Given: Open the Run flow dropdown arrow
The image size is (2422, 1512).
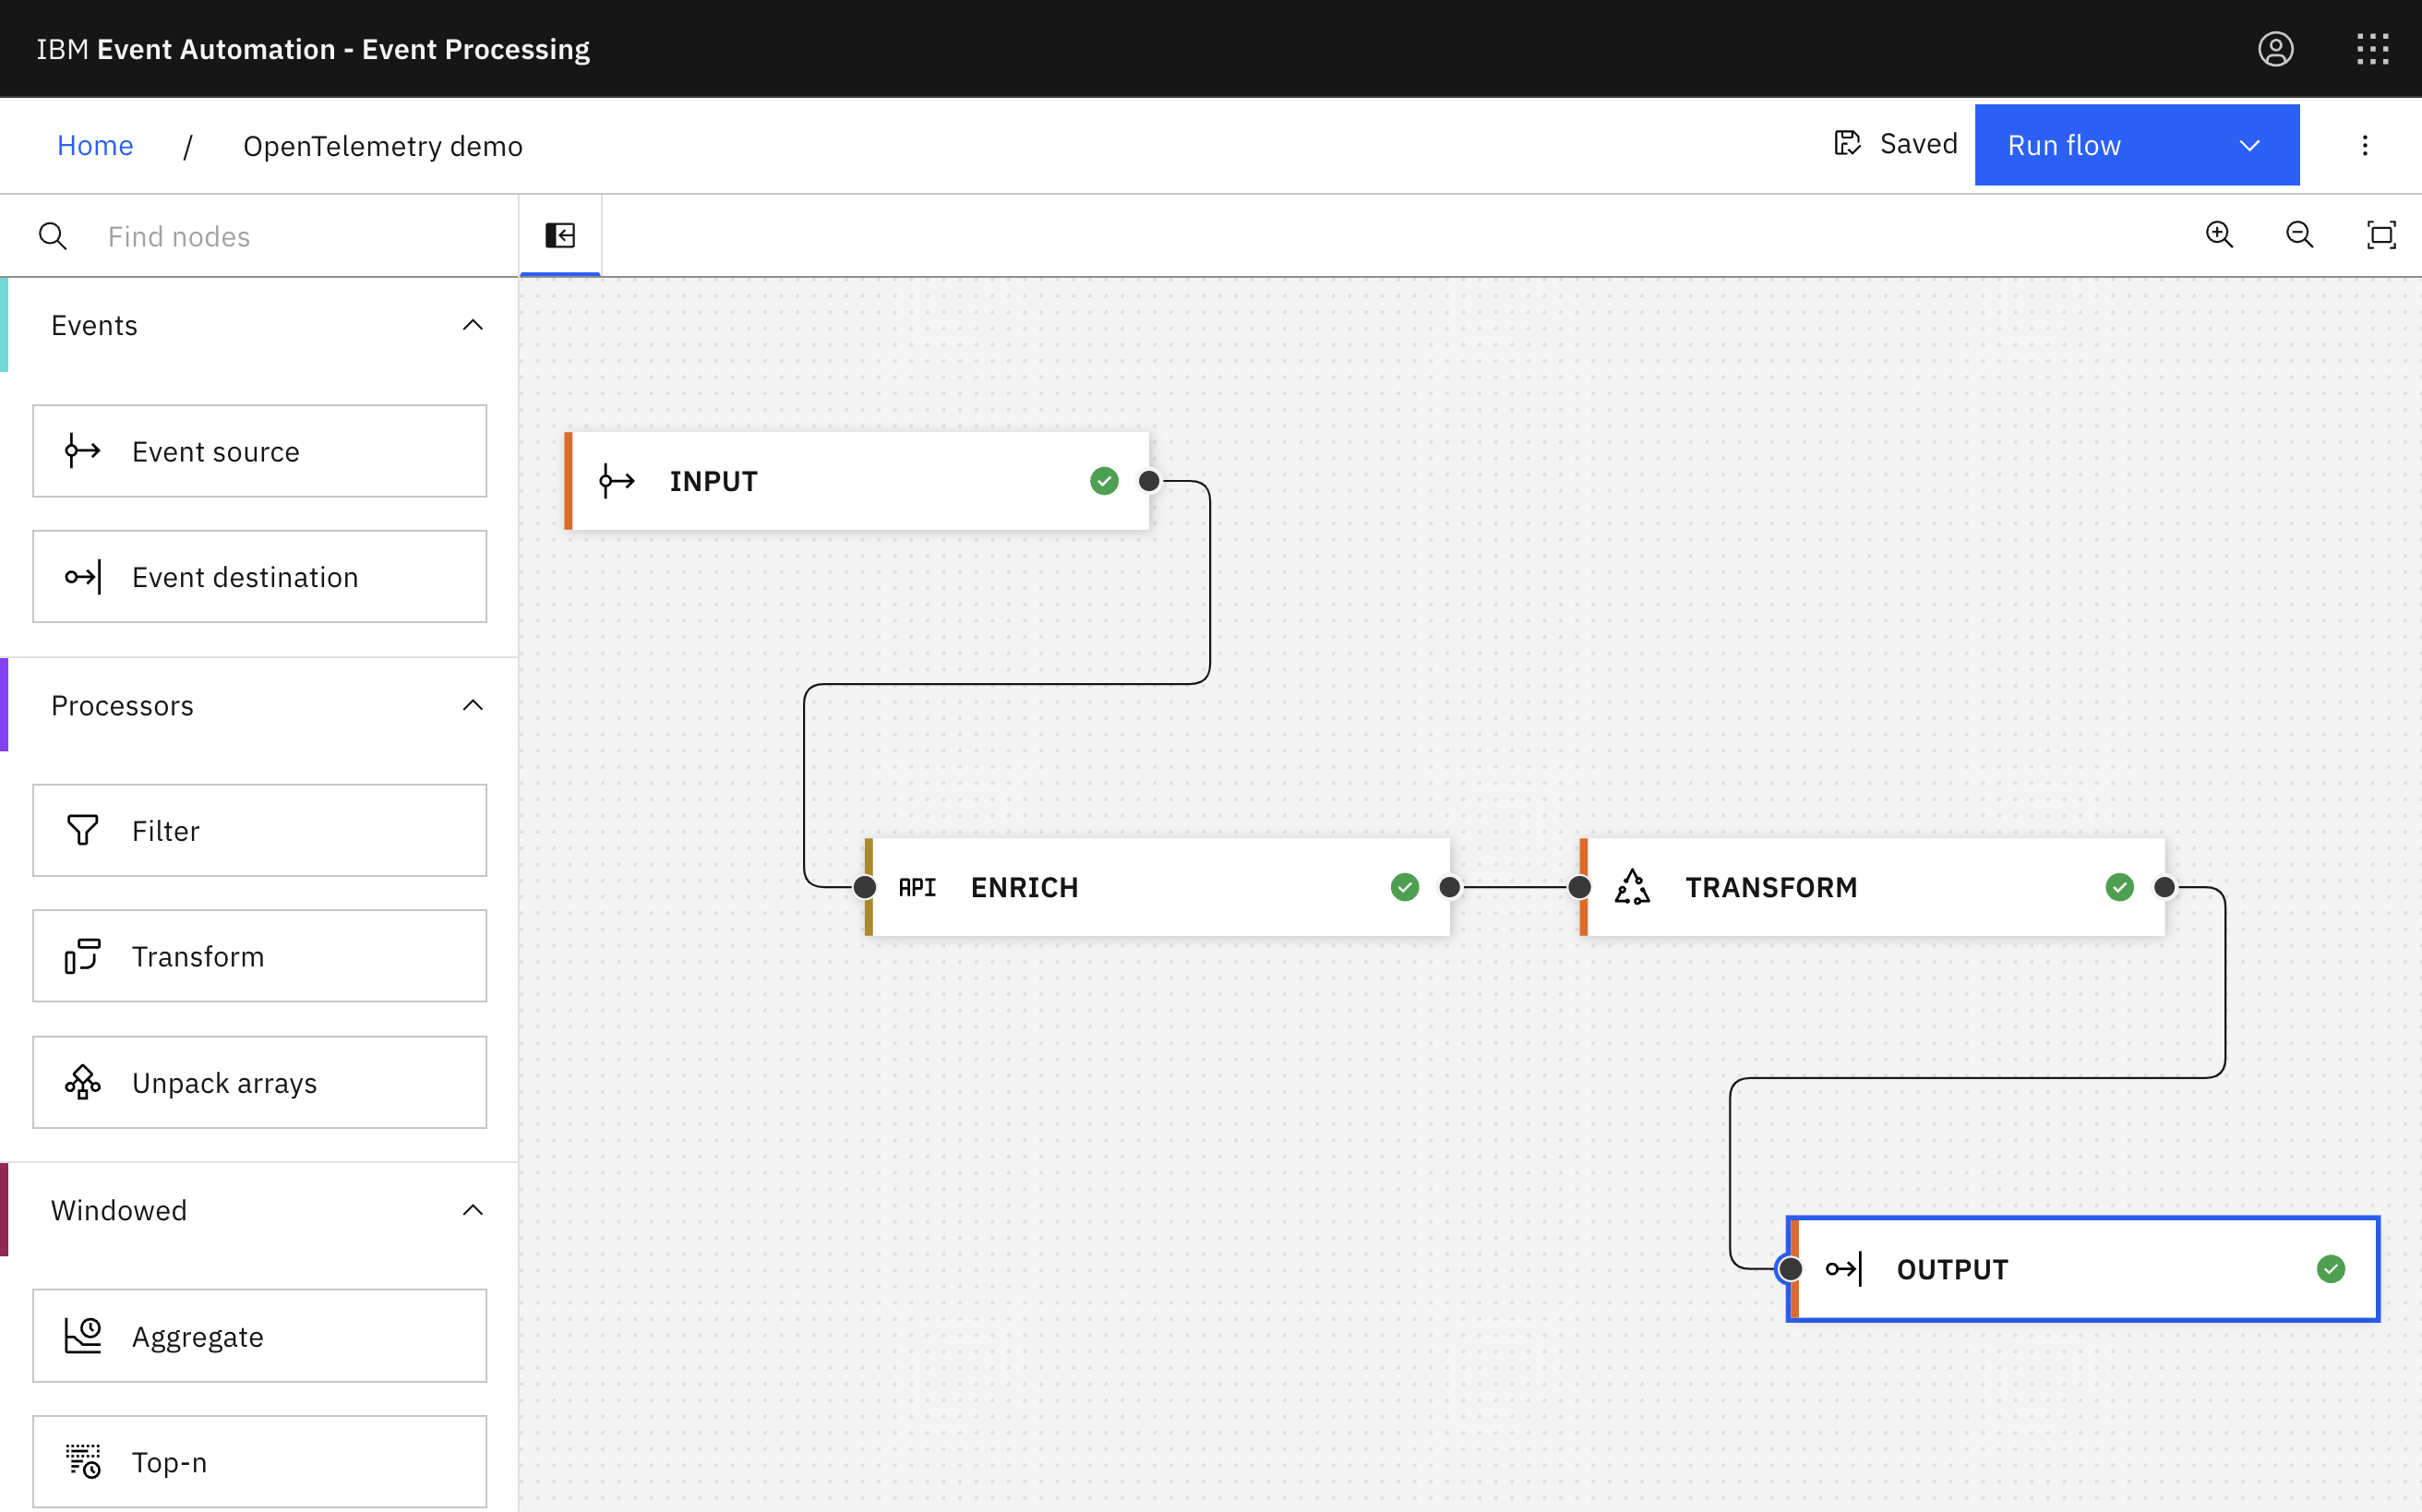Looking at the screenshot, I should [x=2249, y=146].
